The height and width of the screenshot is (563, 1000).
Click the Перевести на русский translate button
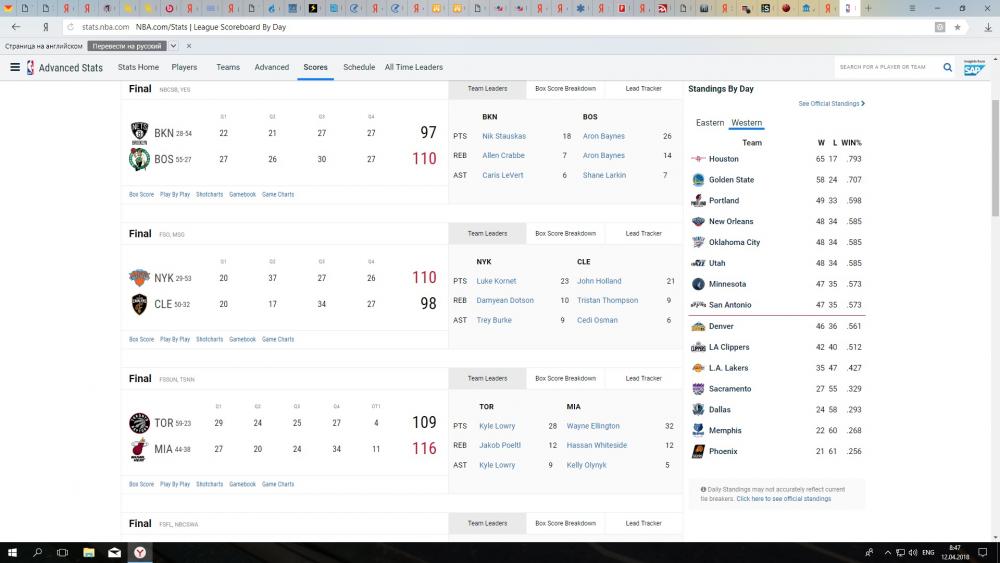tap(127, 46)
